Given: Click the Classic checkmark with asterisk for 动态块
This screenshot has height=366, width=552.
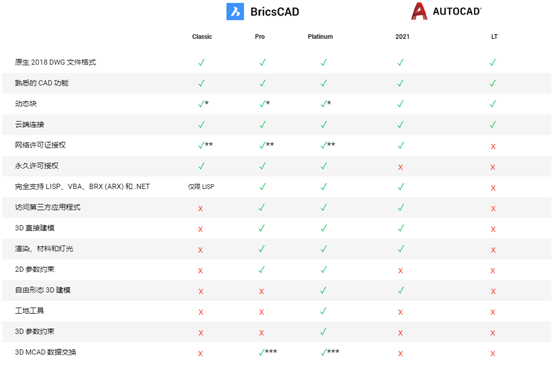Looking at the screenshot, I should pos(203,103).
